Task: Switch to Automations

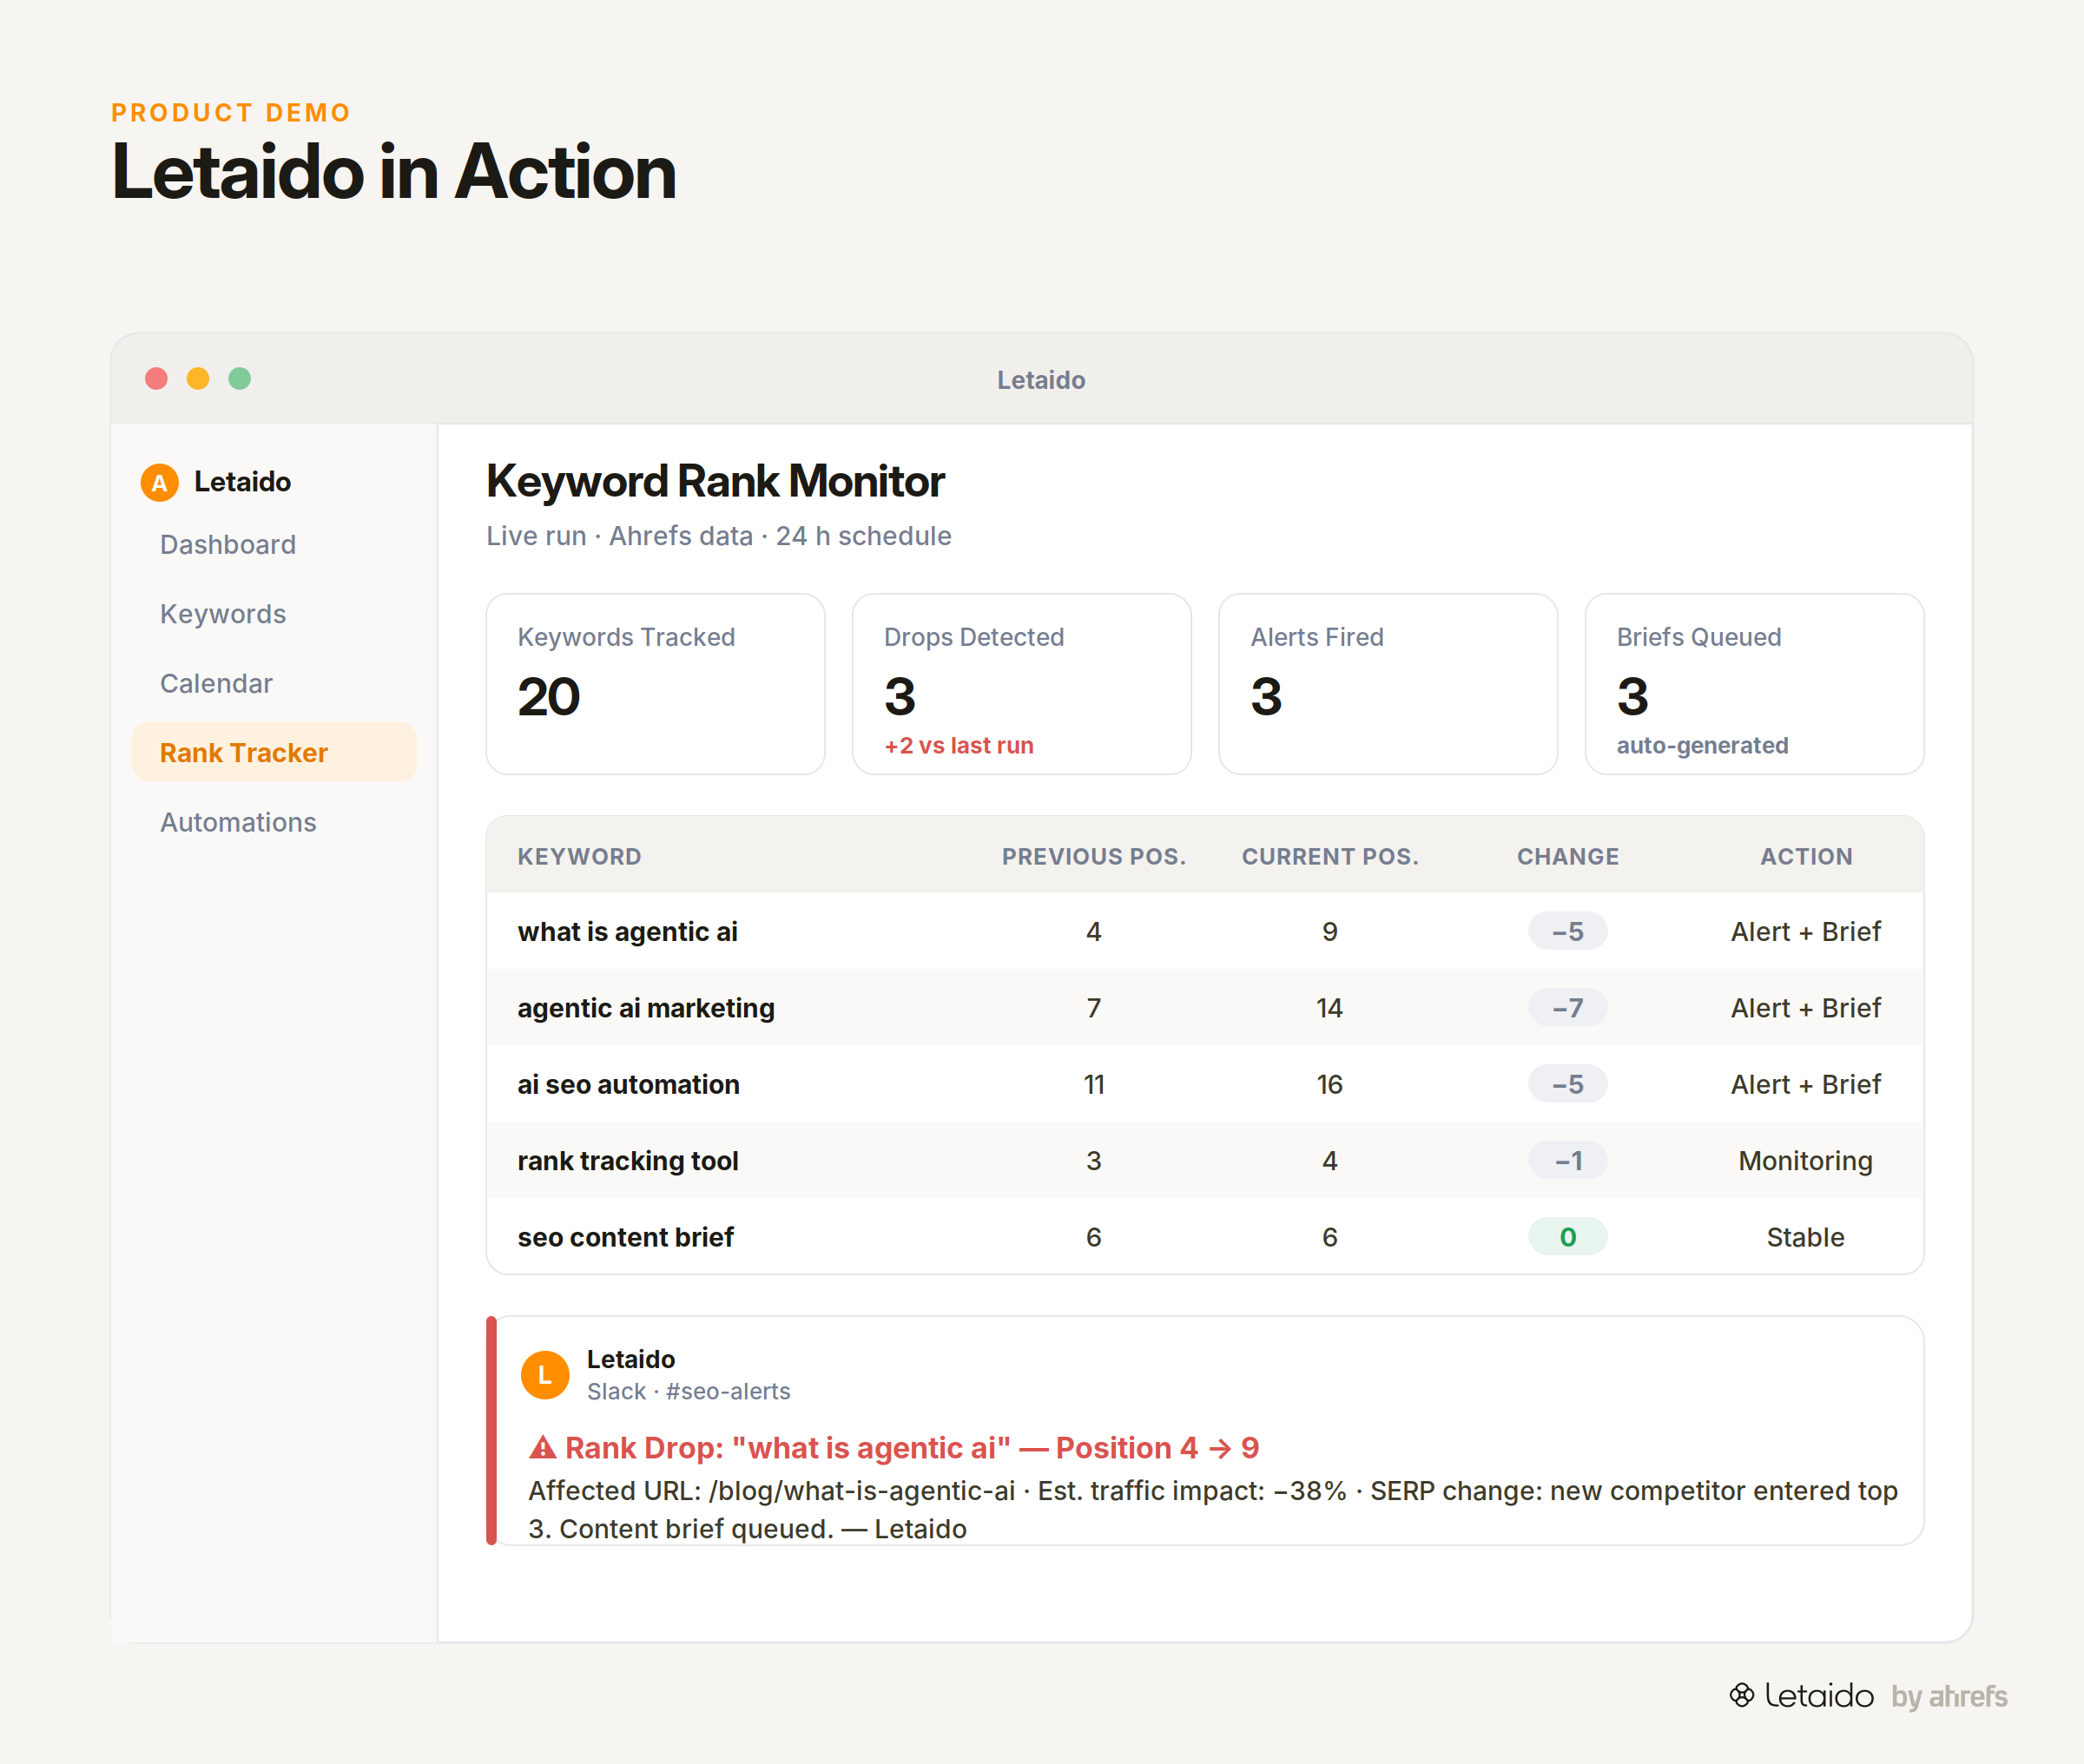Action: (x=238, y=822)
